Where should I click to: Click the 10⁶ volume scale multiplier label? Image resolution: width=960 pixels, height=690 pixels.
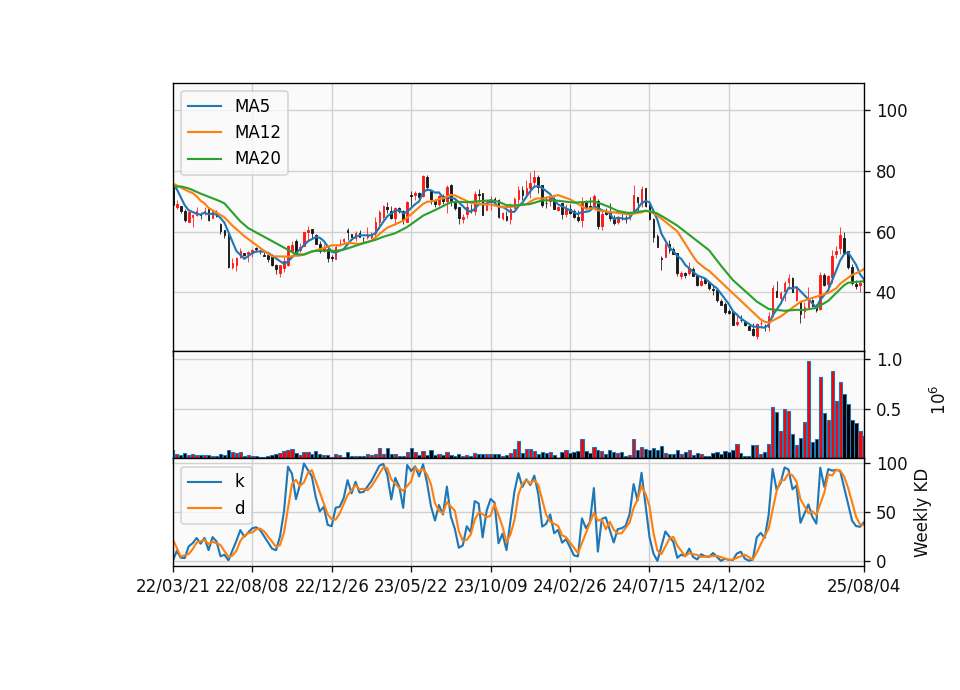point(937,400)
